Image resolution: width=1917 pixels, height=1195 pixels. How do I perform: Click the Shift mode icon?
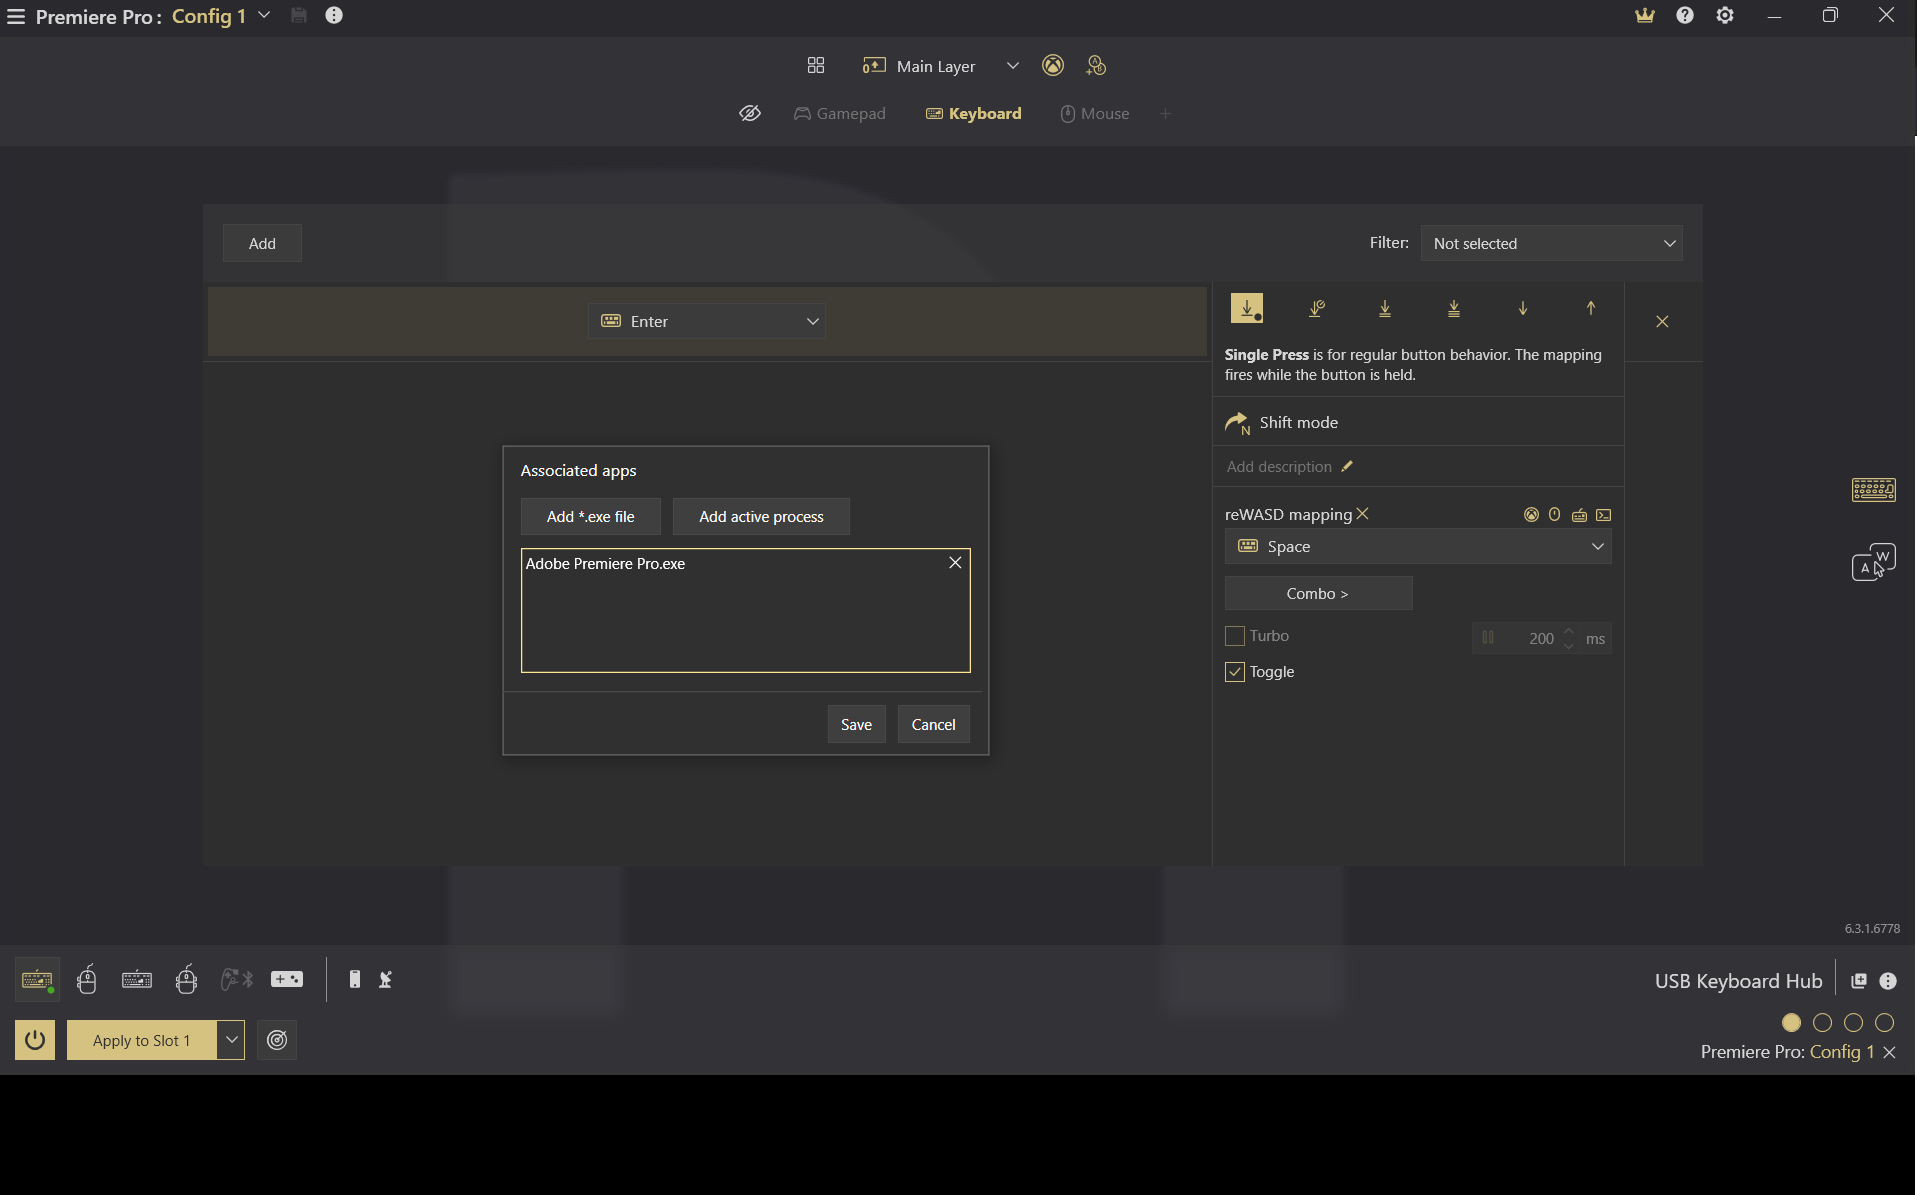click(1238, 423)
